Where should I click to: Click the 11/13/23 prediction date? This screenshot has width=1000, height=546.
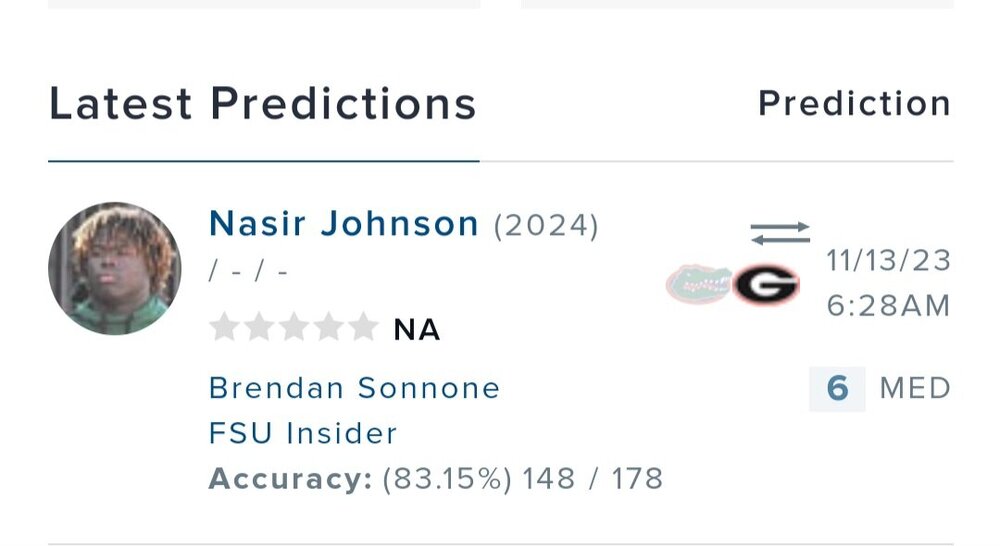888,262
